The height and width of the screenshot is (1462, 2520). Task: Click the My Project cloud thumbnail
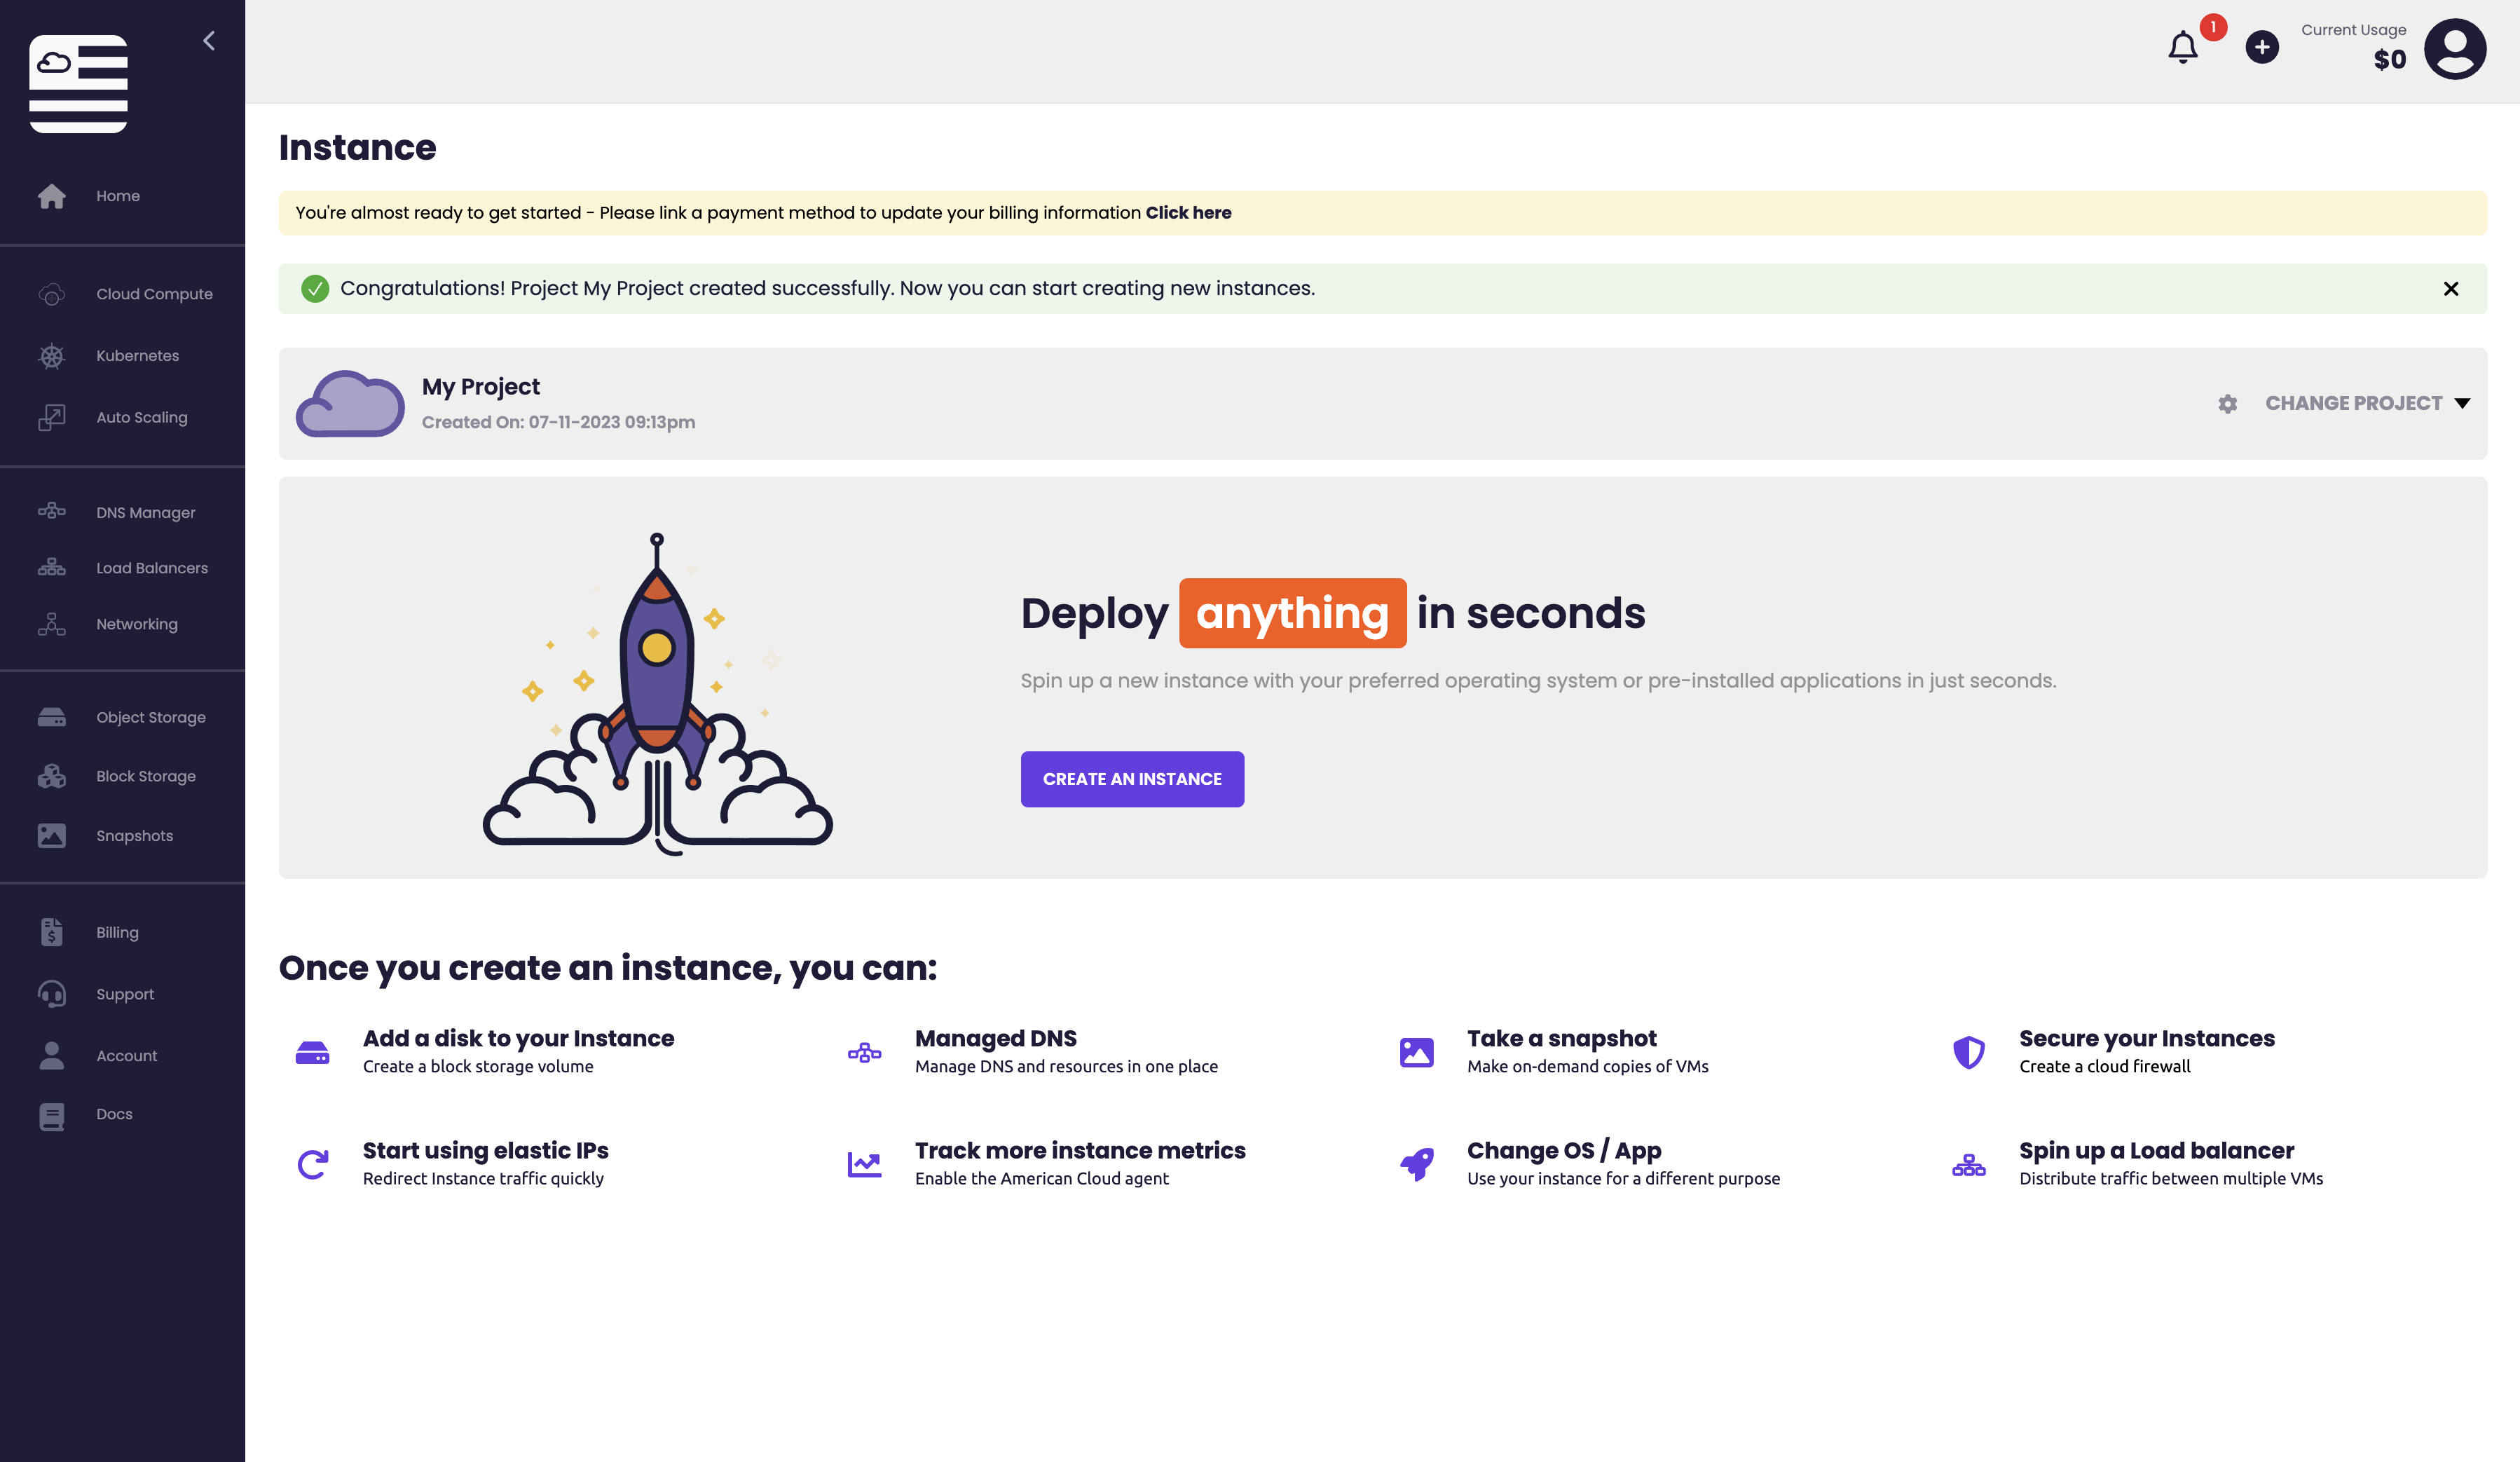click(x=349, y=403)
